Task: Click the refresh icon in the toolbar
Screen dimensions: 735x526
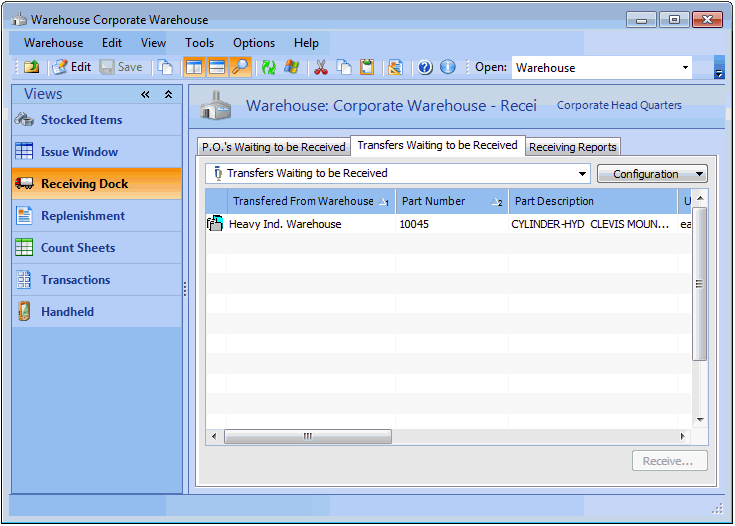Action: (268, 68)
